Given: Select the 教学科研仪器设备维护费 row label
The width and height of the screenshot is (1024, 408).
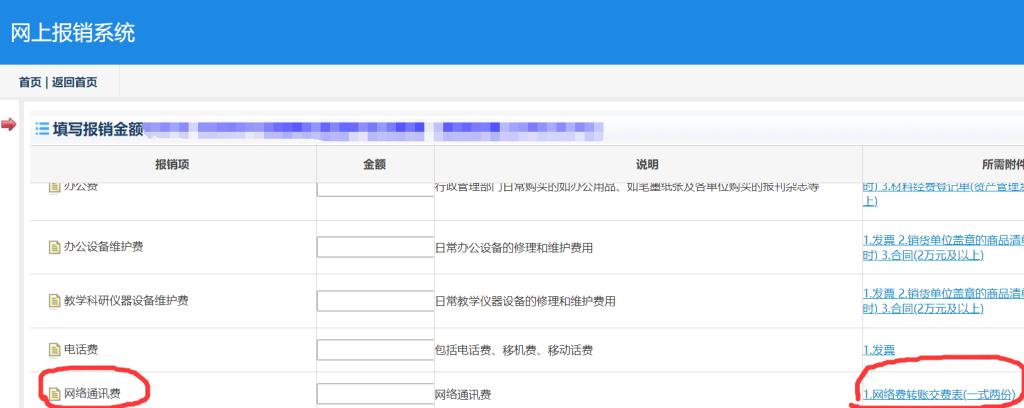Looking at the screenshot, I should tap(127, 301).
